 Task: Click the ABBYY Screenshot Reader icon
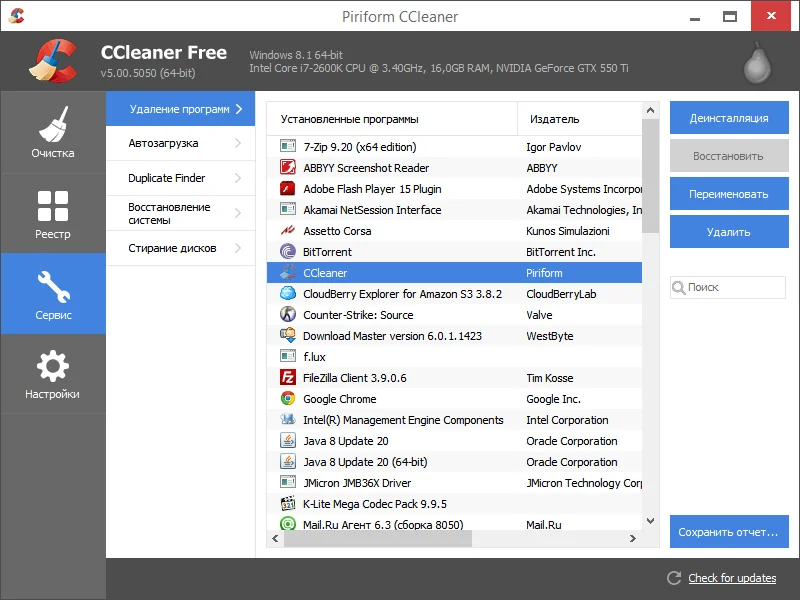pos(288,167)
